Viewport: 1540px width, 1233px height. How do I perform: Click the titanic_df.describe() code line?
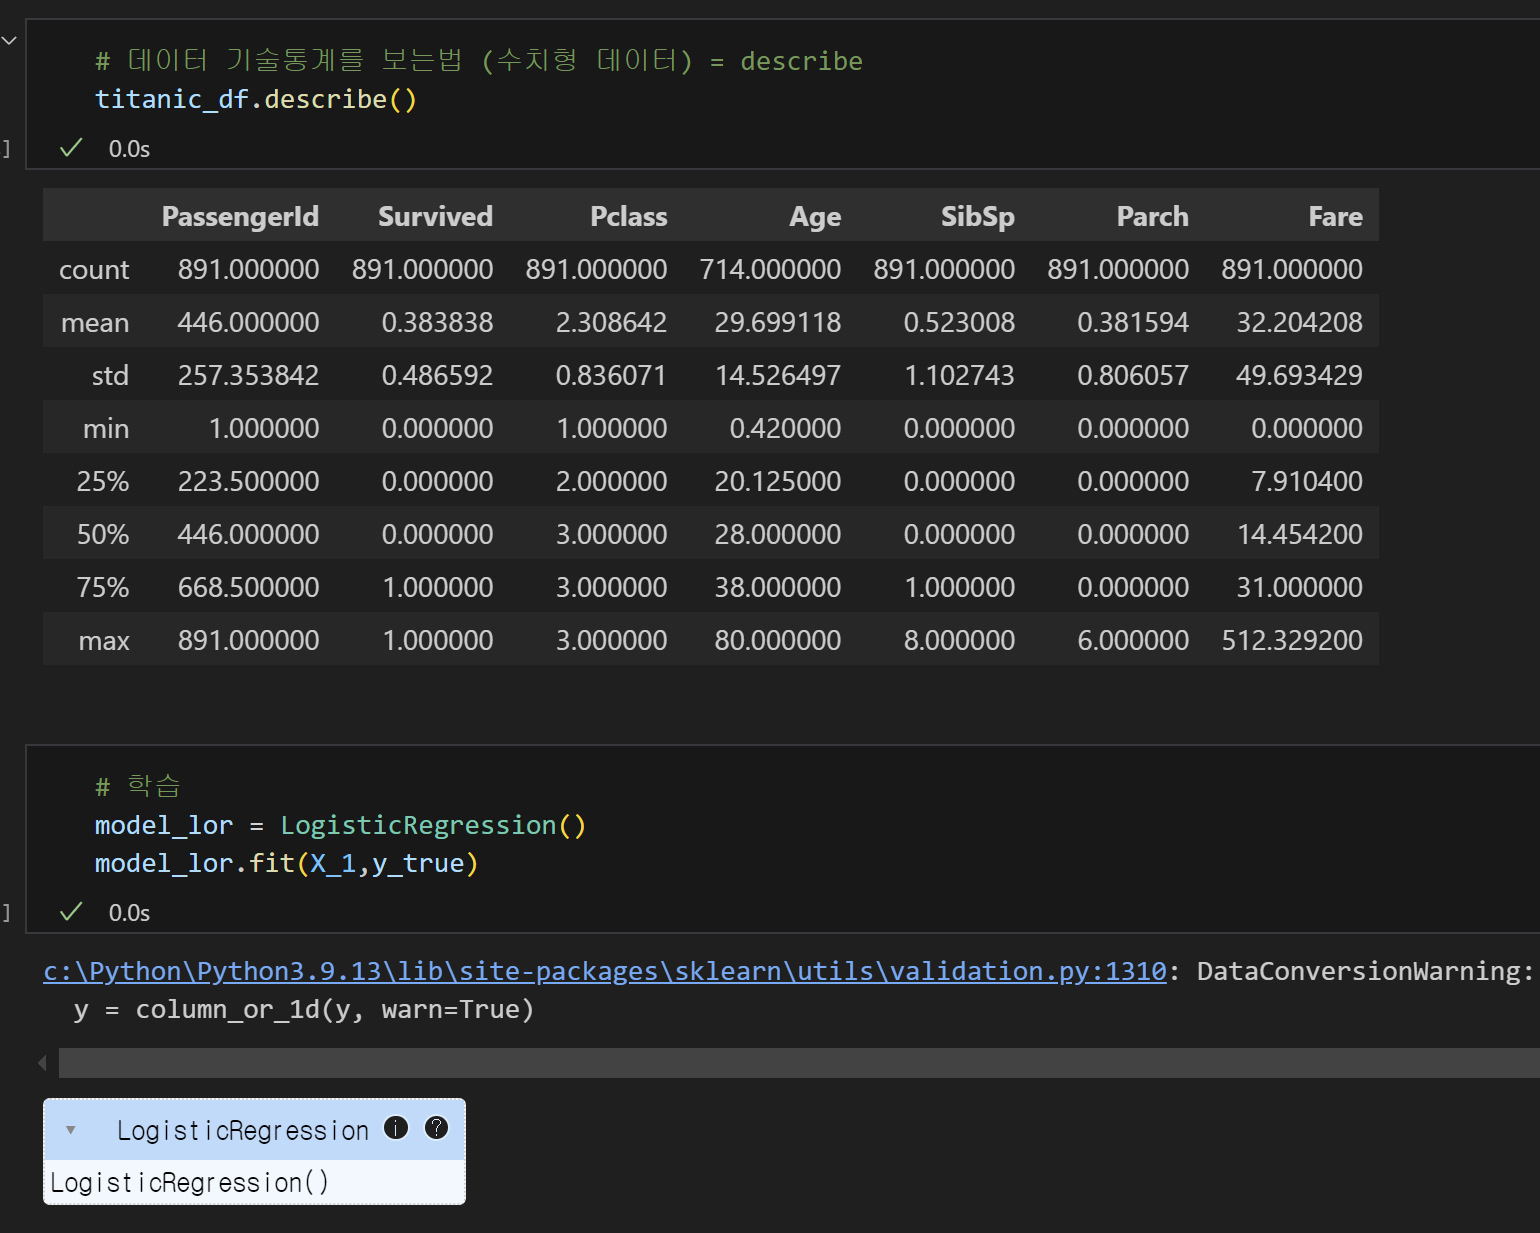point(256,99)
